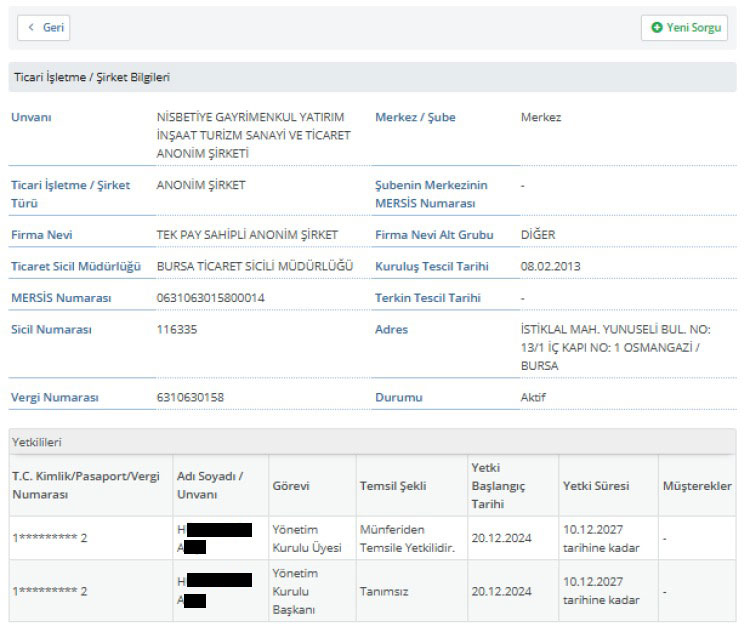Go back using the Geri button
750x638 pixels.
(x=44, y=28)
